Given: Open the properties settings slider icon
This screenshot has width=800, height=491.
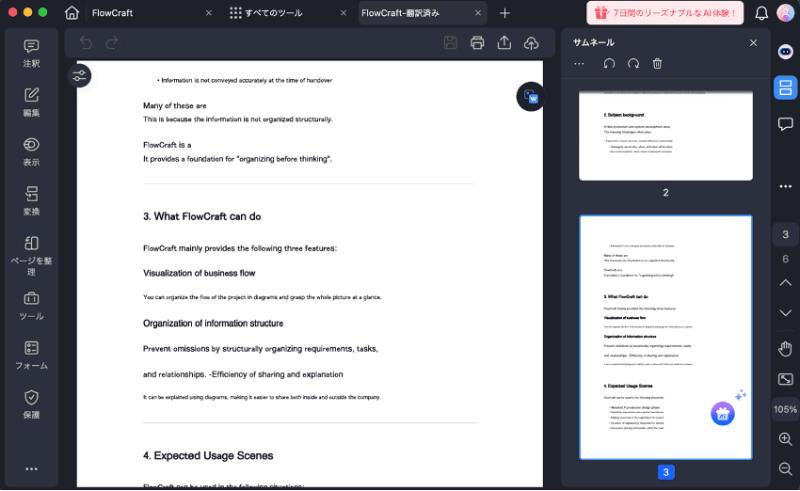Looking at the screenshot, I should (x=80, y=76).
